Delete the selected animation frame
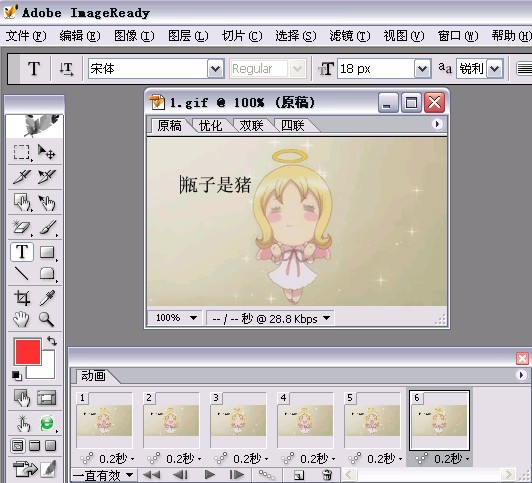 [327, 475]
